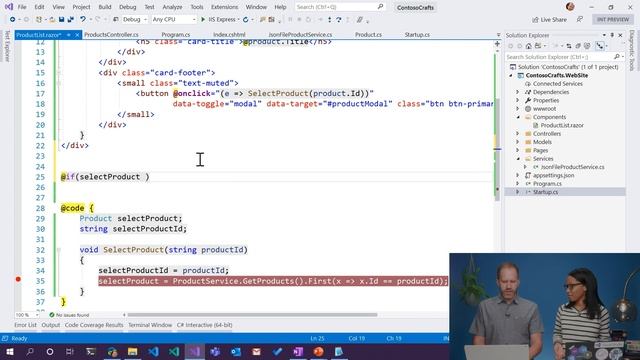The width and height of the screenshot is (640, 360).
Task: Click the Search (Ctrl+Q) box
Action: [x=339, y=7]
